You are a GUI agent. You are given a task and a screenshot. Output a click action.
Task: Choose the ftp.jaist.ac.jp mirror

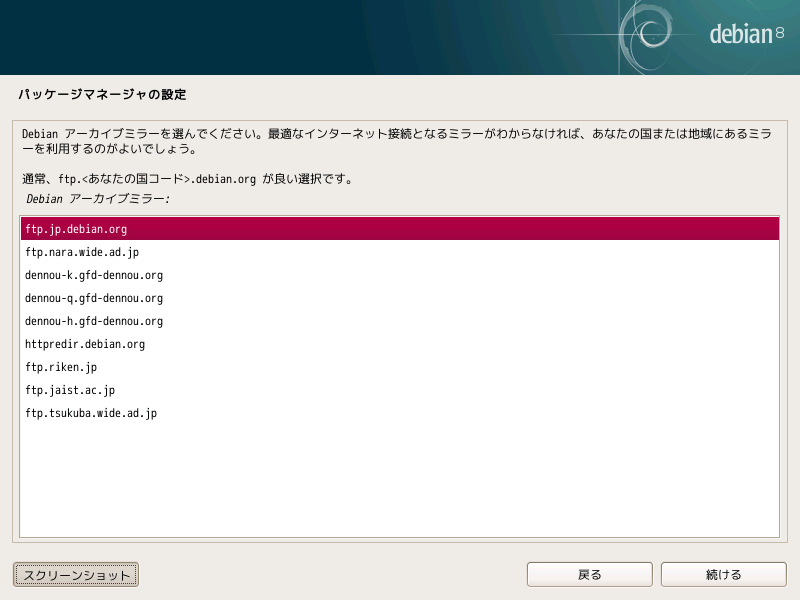pos(64,390)
